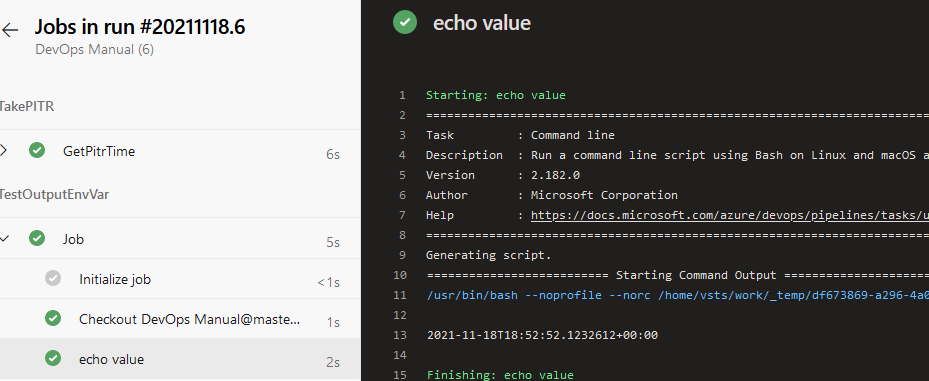Click the Jobs in run #20211118.6 title
This screenshot has height=381, width=929.
140,27
